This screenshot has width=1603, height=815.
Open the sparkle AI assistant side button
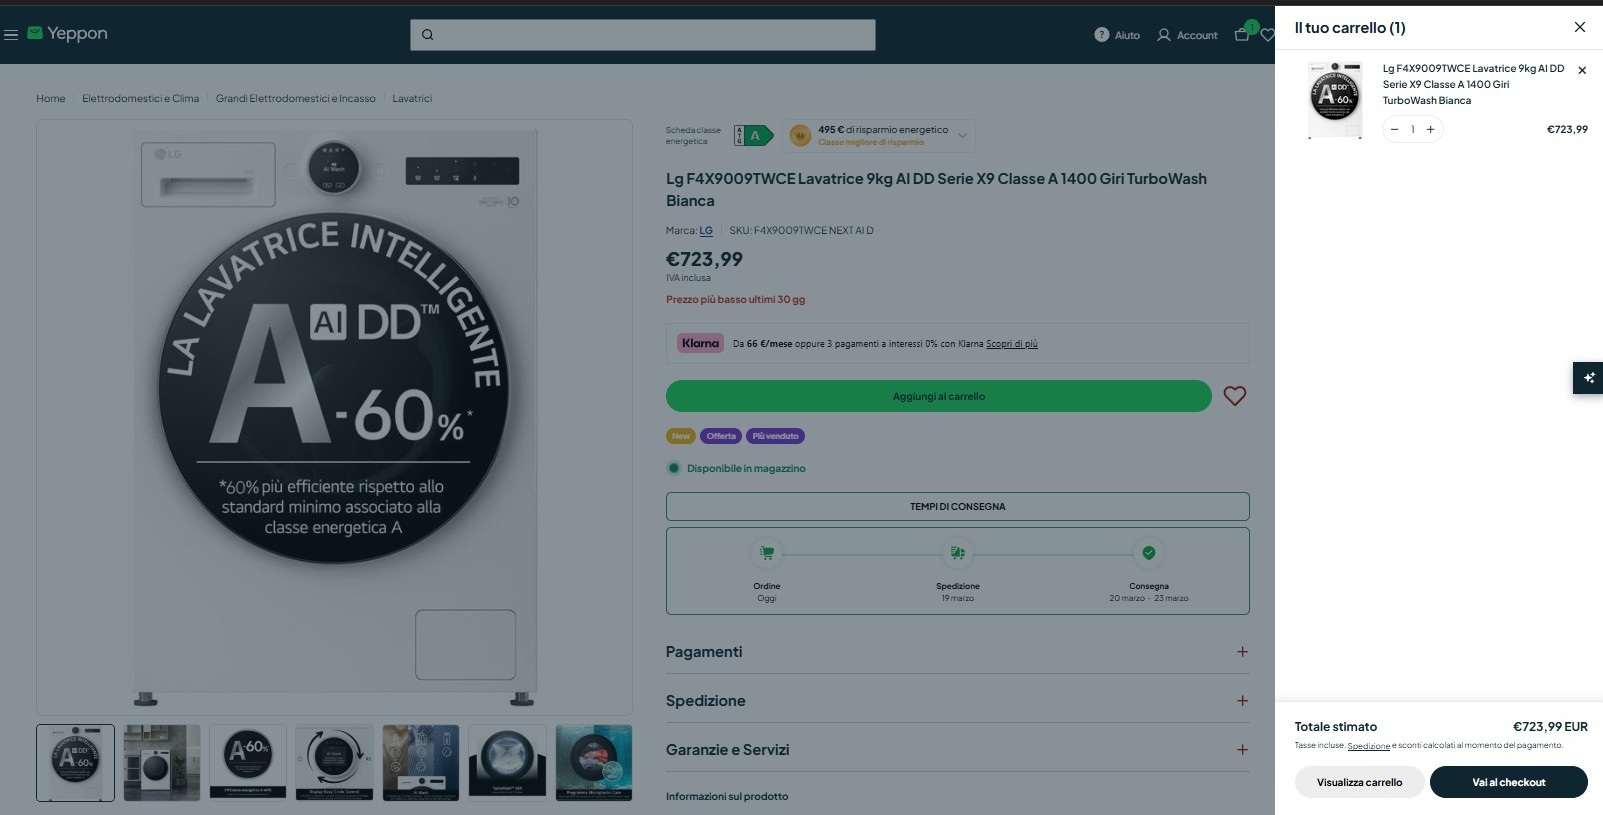tap(1588, 378)
